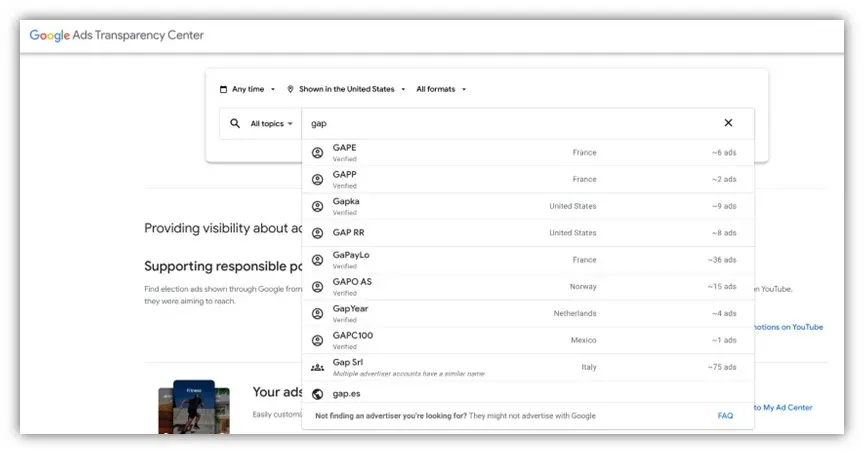Click the GapYear advertiser profile icon
864x454 pixels.
click(x=317, y=314)
